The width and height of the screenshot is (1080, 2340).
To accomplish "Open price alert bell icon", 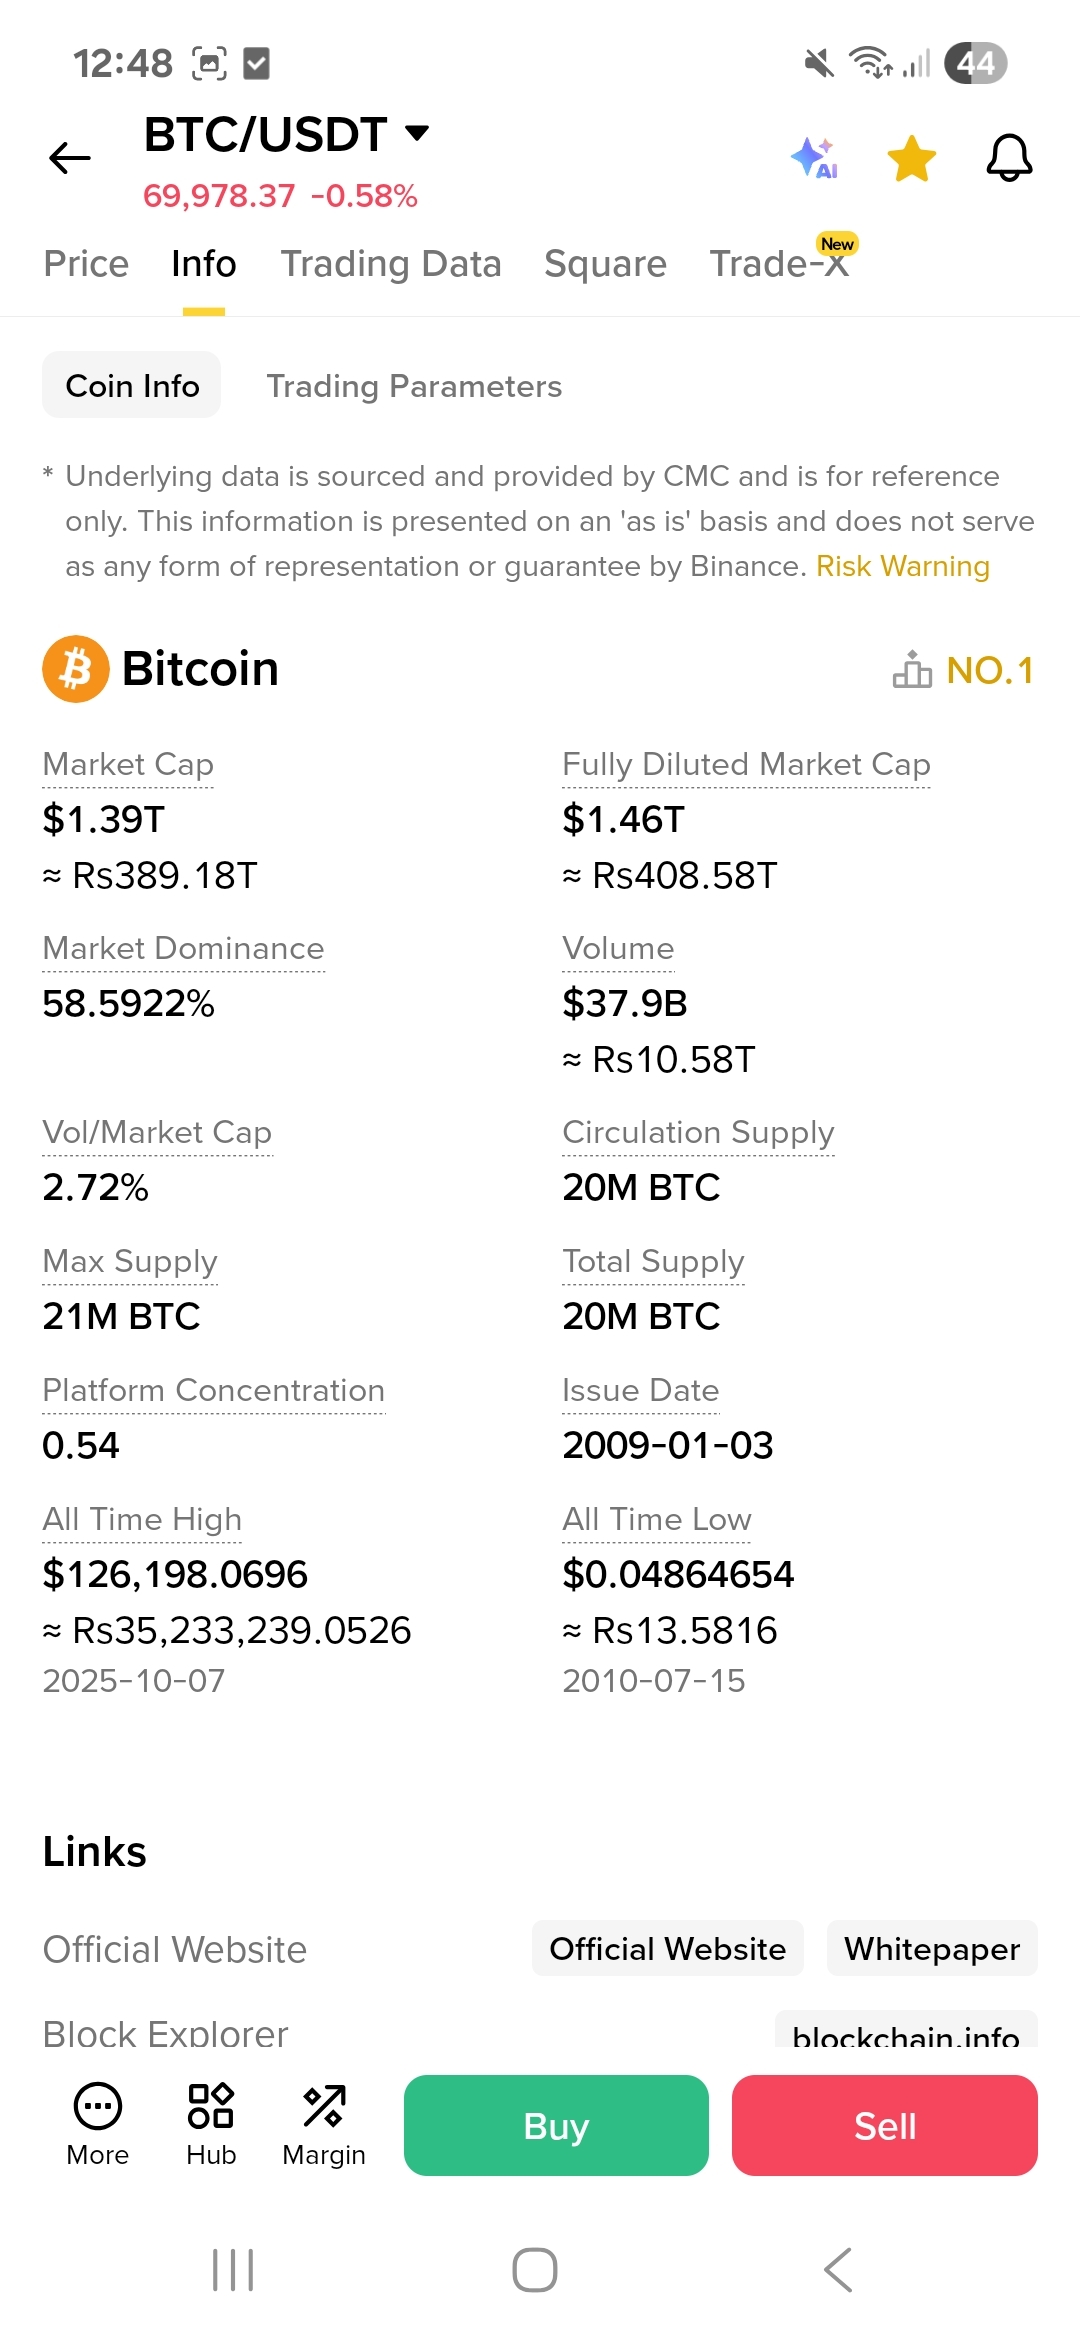I will point(1009,158).
